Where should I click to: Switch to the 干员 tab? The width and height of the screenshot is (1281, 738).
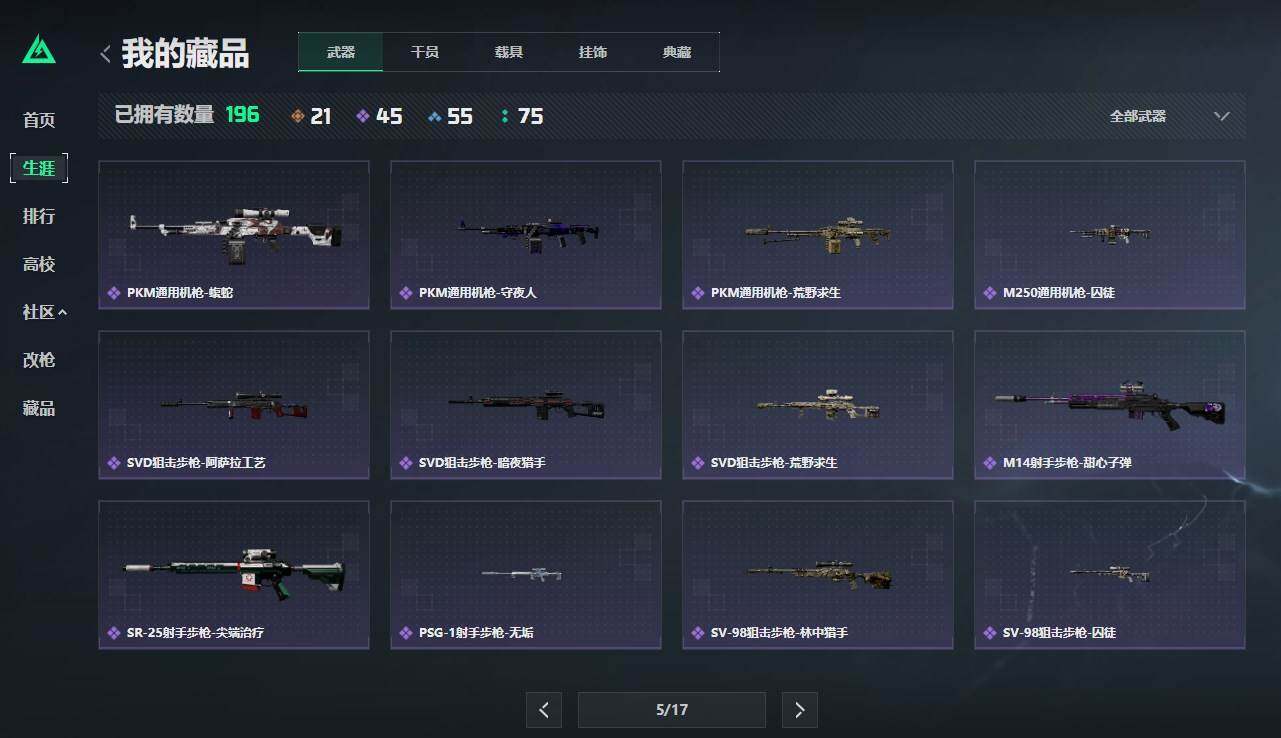(x=425, y=52)
